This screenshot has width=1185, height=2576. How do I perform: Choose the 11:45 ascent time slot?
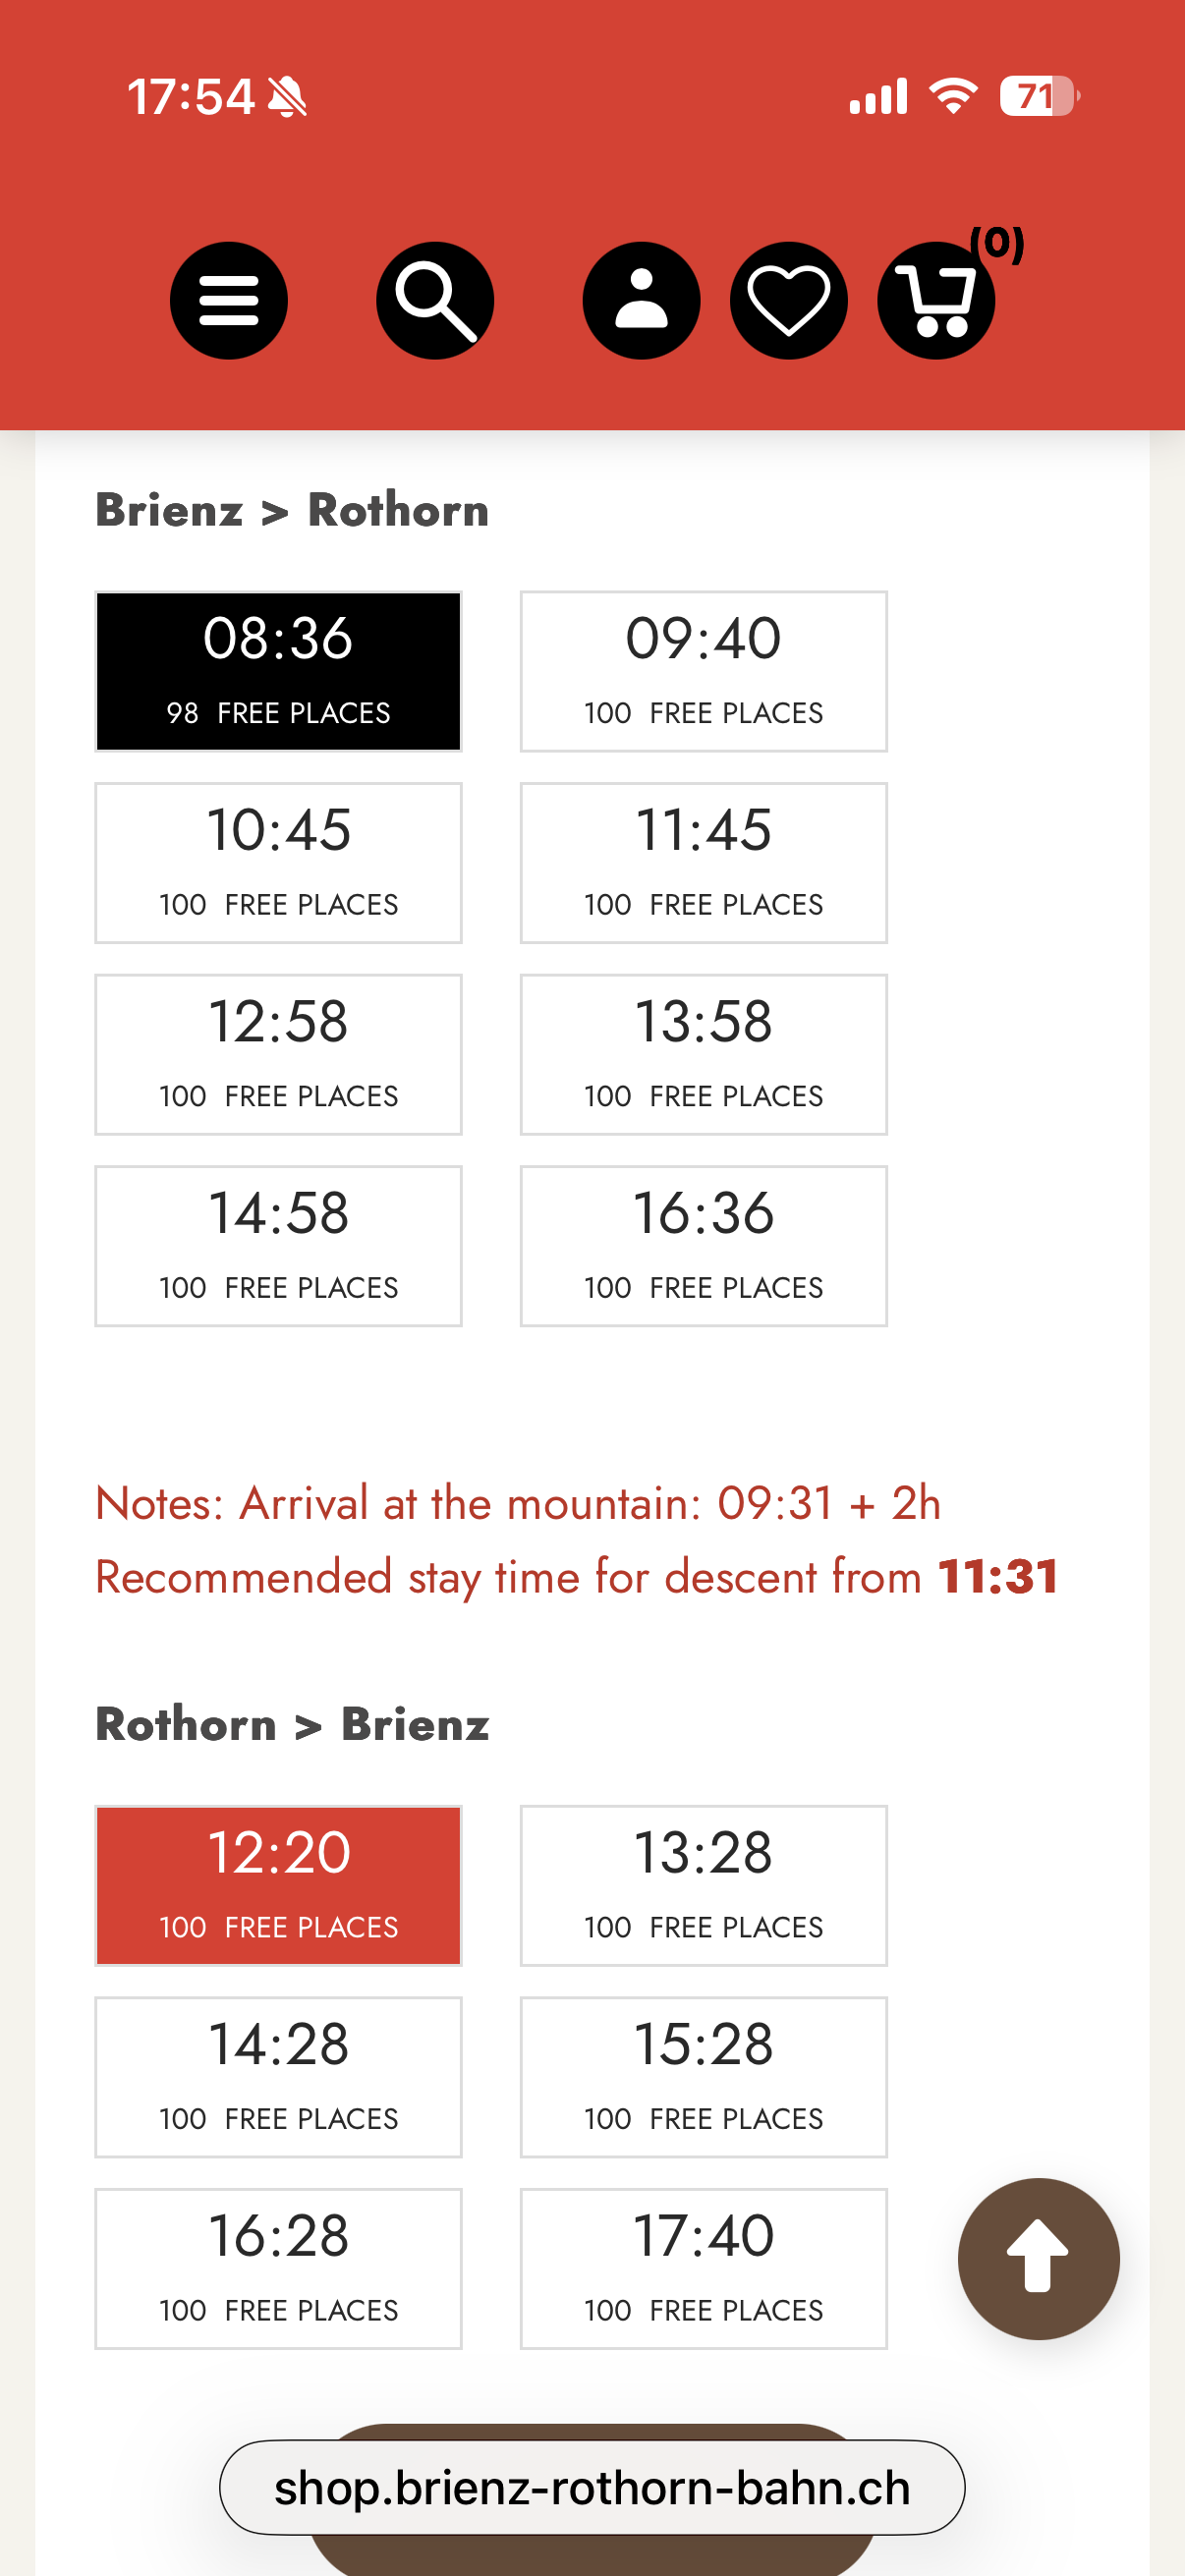703,863
